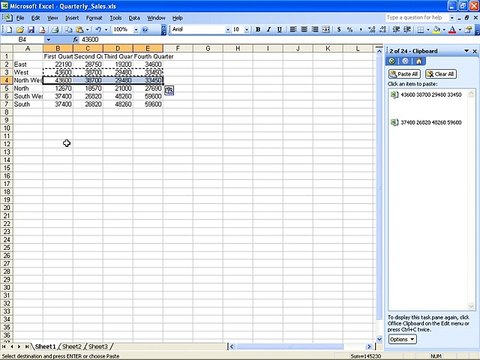Open the Tools menu
This screenshot has width=480, height=360.
(x=116, y=18)
